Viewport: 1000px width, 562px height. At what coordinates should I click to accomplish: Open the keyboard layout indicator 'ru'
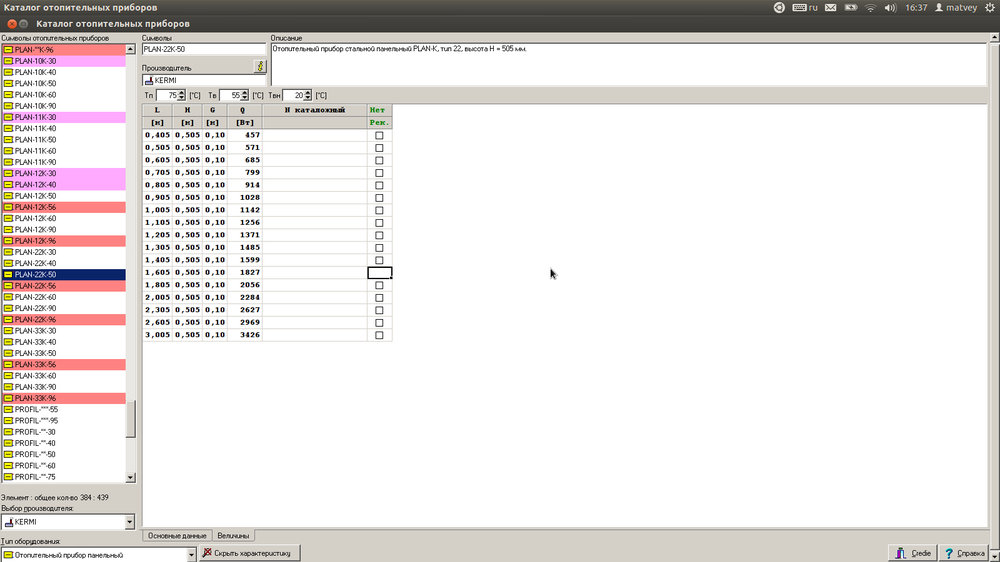click(807, 7)
